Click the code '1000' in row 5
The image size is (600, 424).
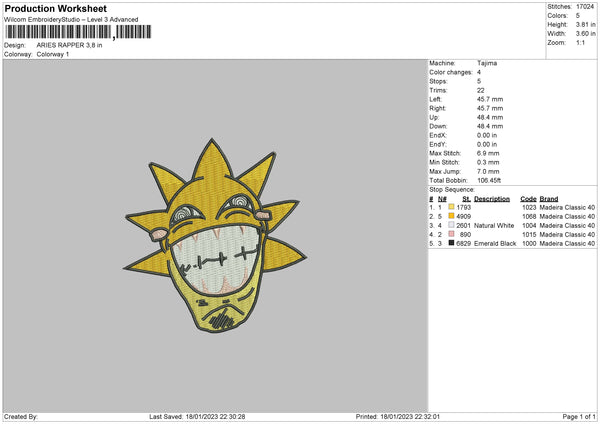tap(529, 243)
